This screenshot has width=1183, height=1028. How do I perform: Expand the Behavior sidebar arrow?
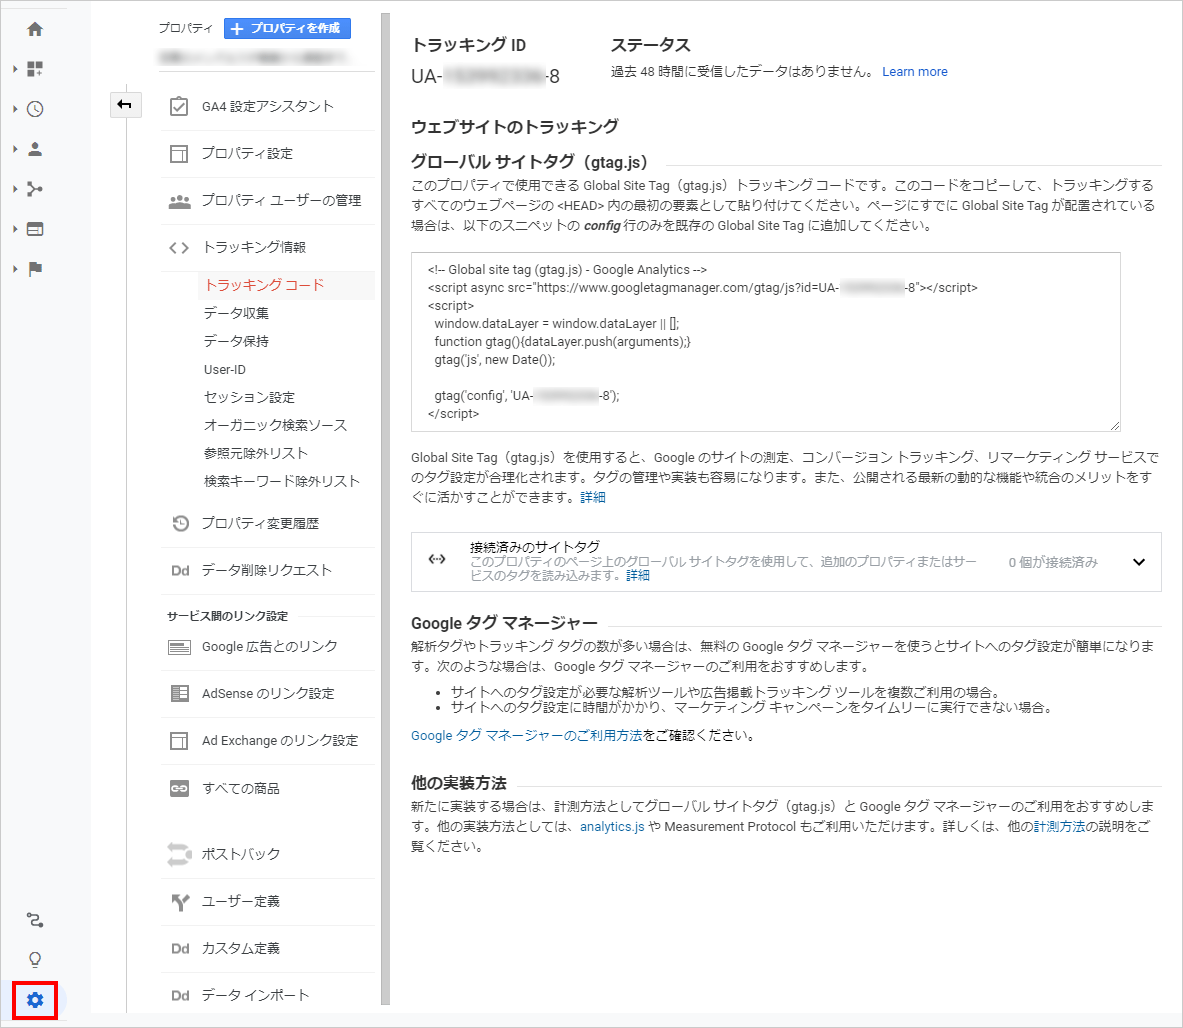(15, 229)
